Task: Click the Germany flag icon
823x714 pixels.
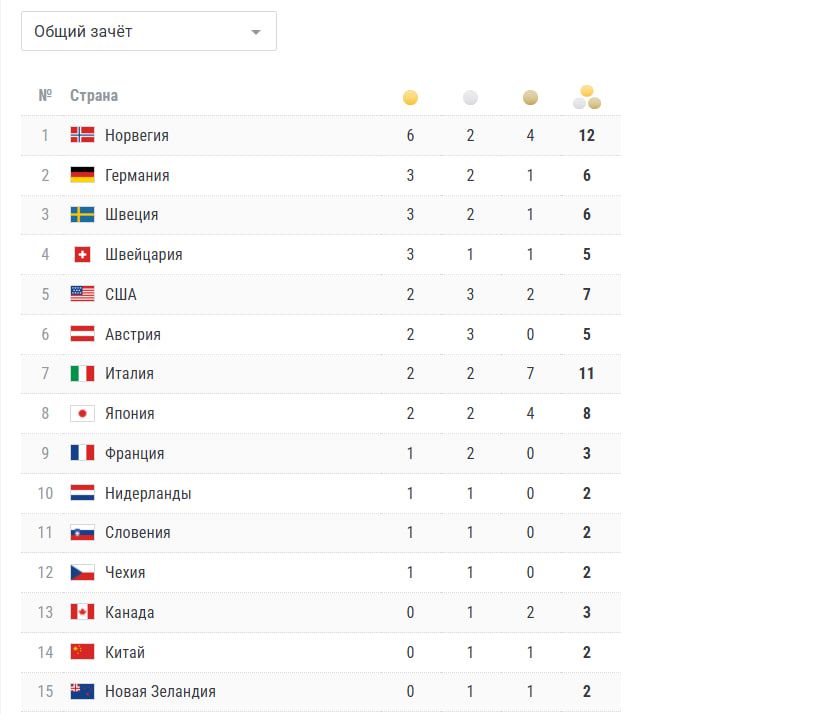Action: pyautogui.click(x=82, y=175)
